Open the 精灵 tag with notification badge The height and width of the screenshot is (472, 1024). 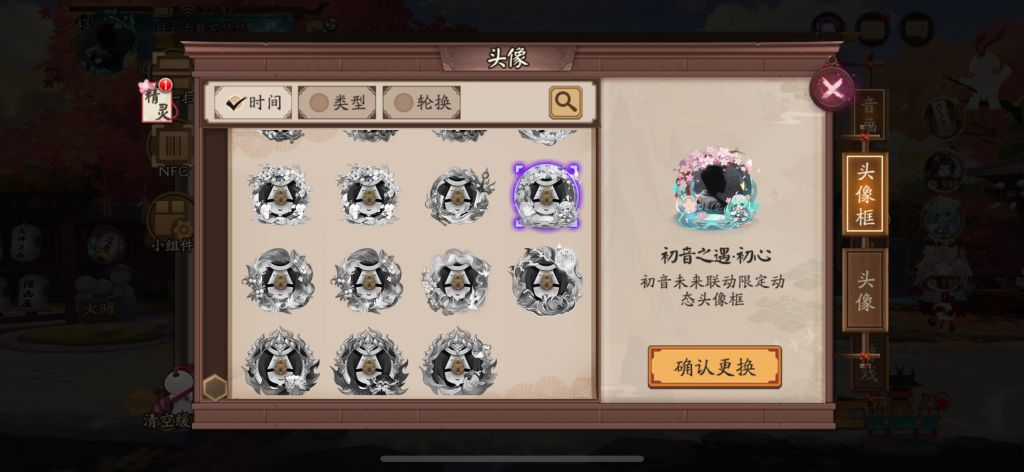click(157, 102)
